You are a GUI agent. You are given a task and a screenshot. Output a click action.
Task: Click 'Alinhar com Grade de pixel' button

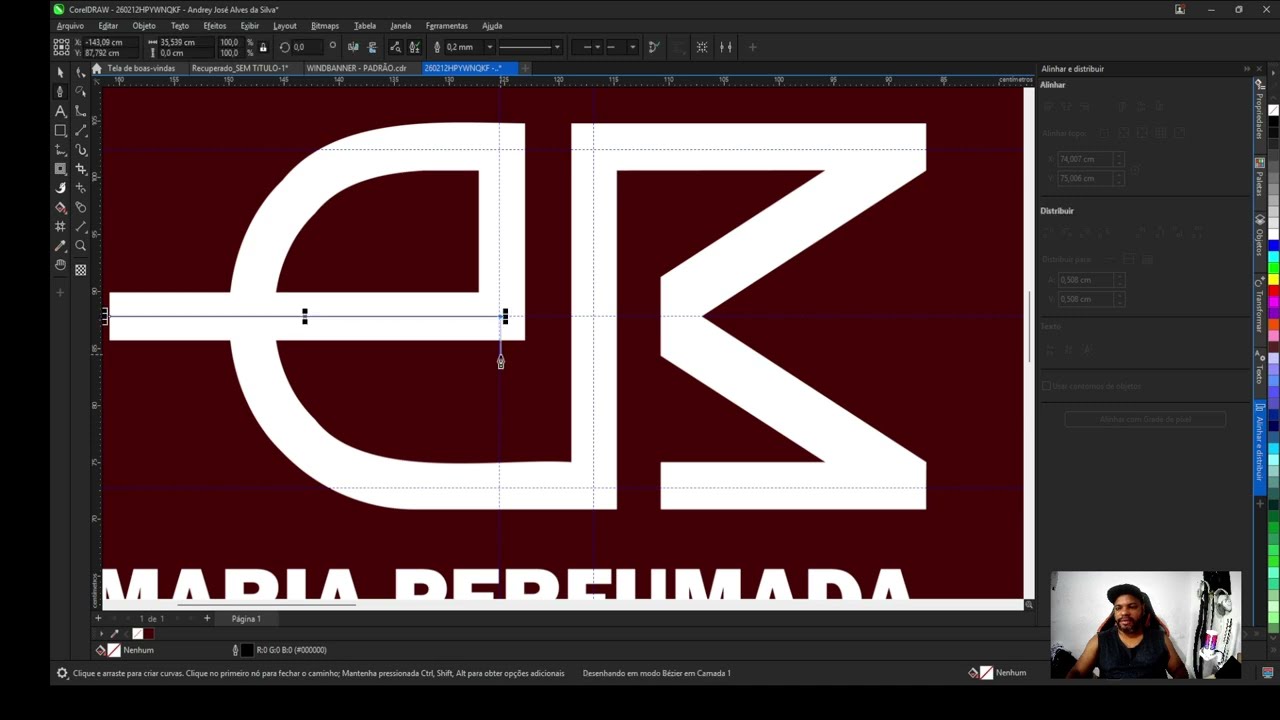(1145, 419)
